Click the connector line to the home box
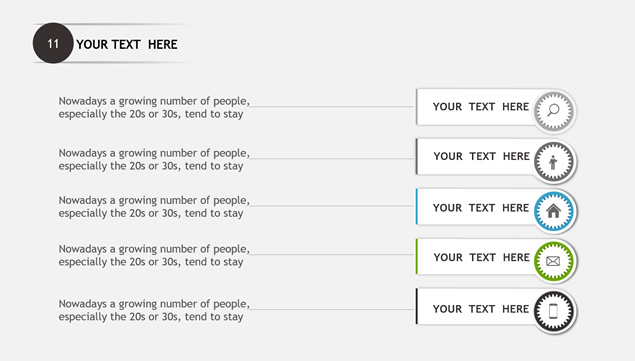This screenshot has height=361, width=635. (x=331, y=206)
